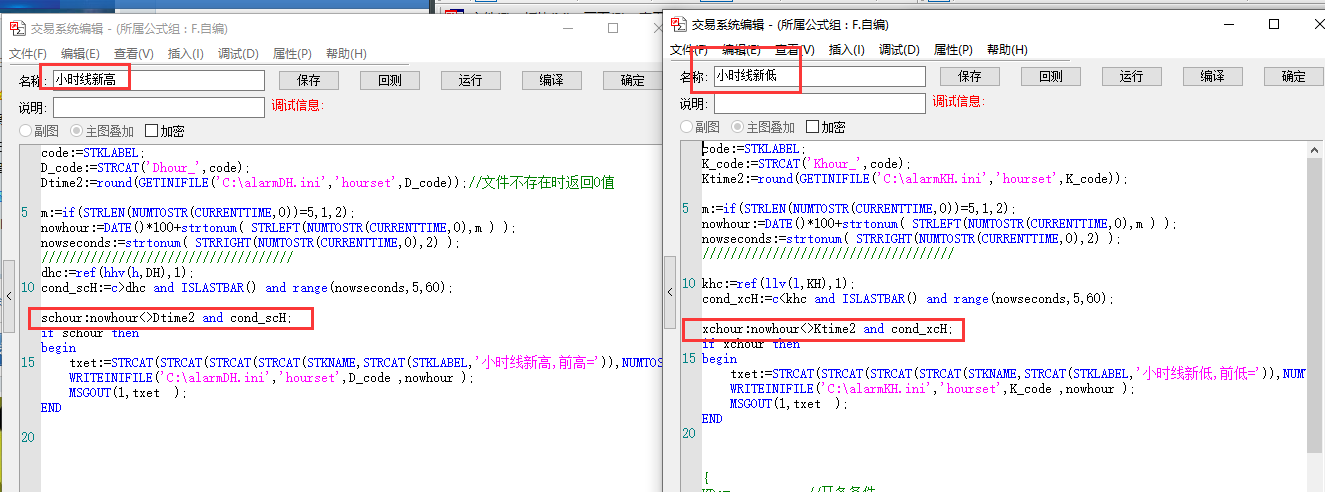Open 文件(F) menu in the left window
This screenshot has width=1325, height=492.
(28, 54)
